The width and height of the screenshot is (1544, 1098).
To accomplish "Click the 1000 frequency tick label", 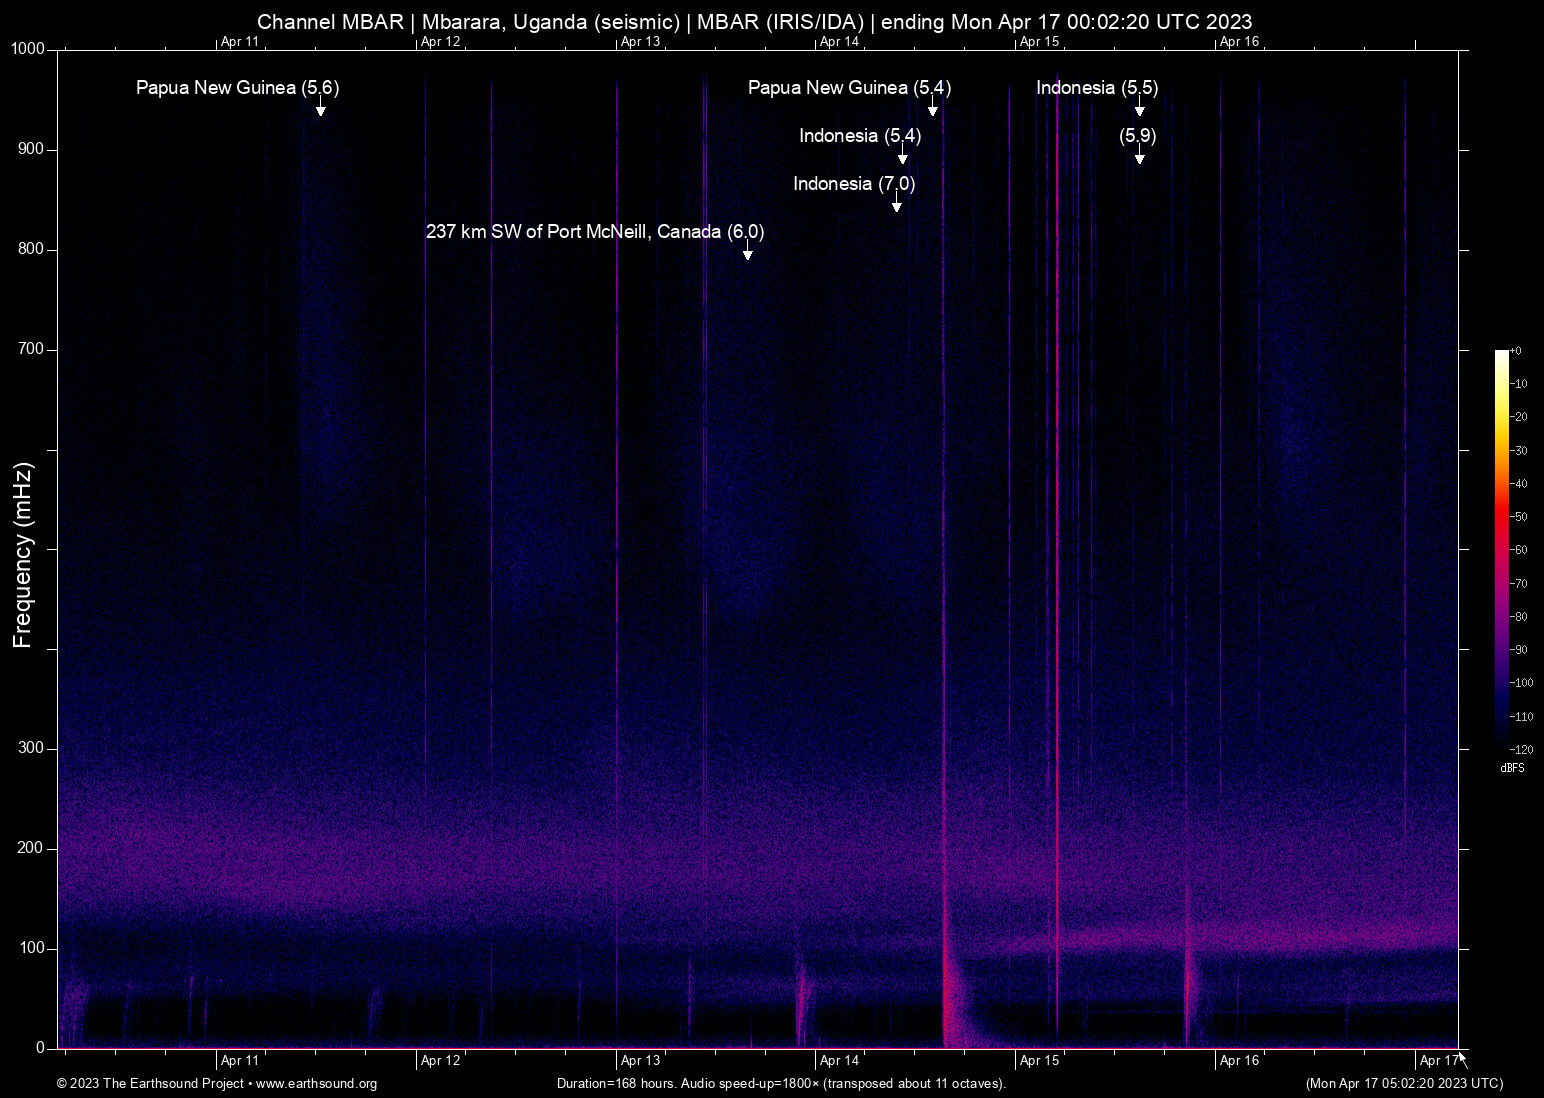I will pos(29,47).
